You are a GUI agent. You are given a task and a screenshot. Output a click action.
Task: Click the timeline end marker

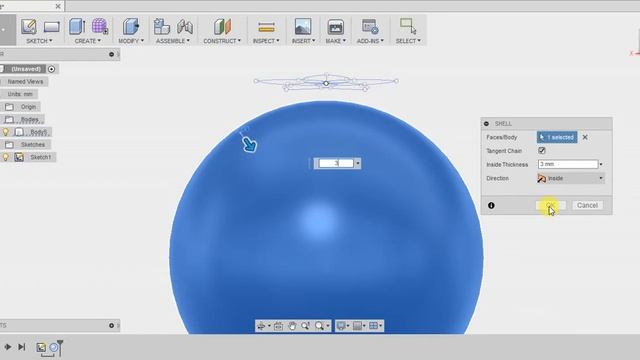point(60,347)
